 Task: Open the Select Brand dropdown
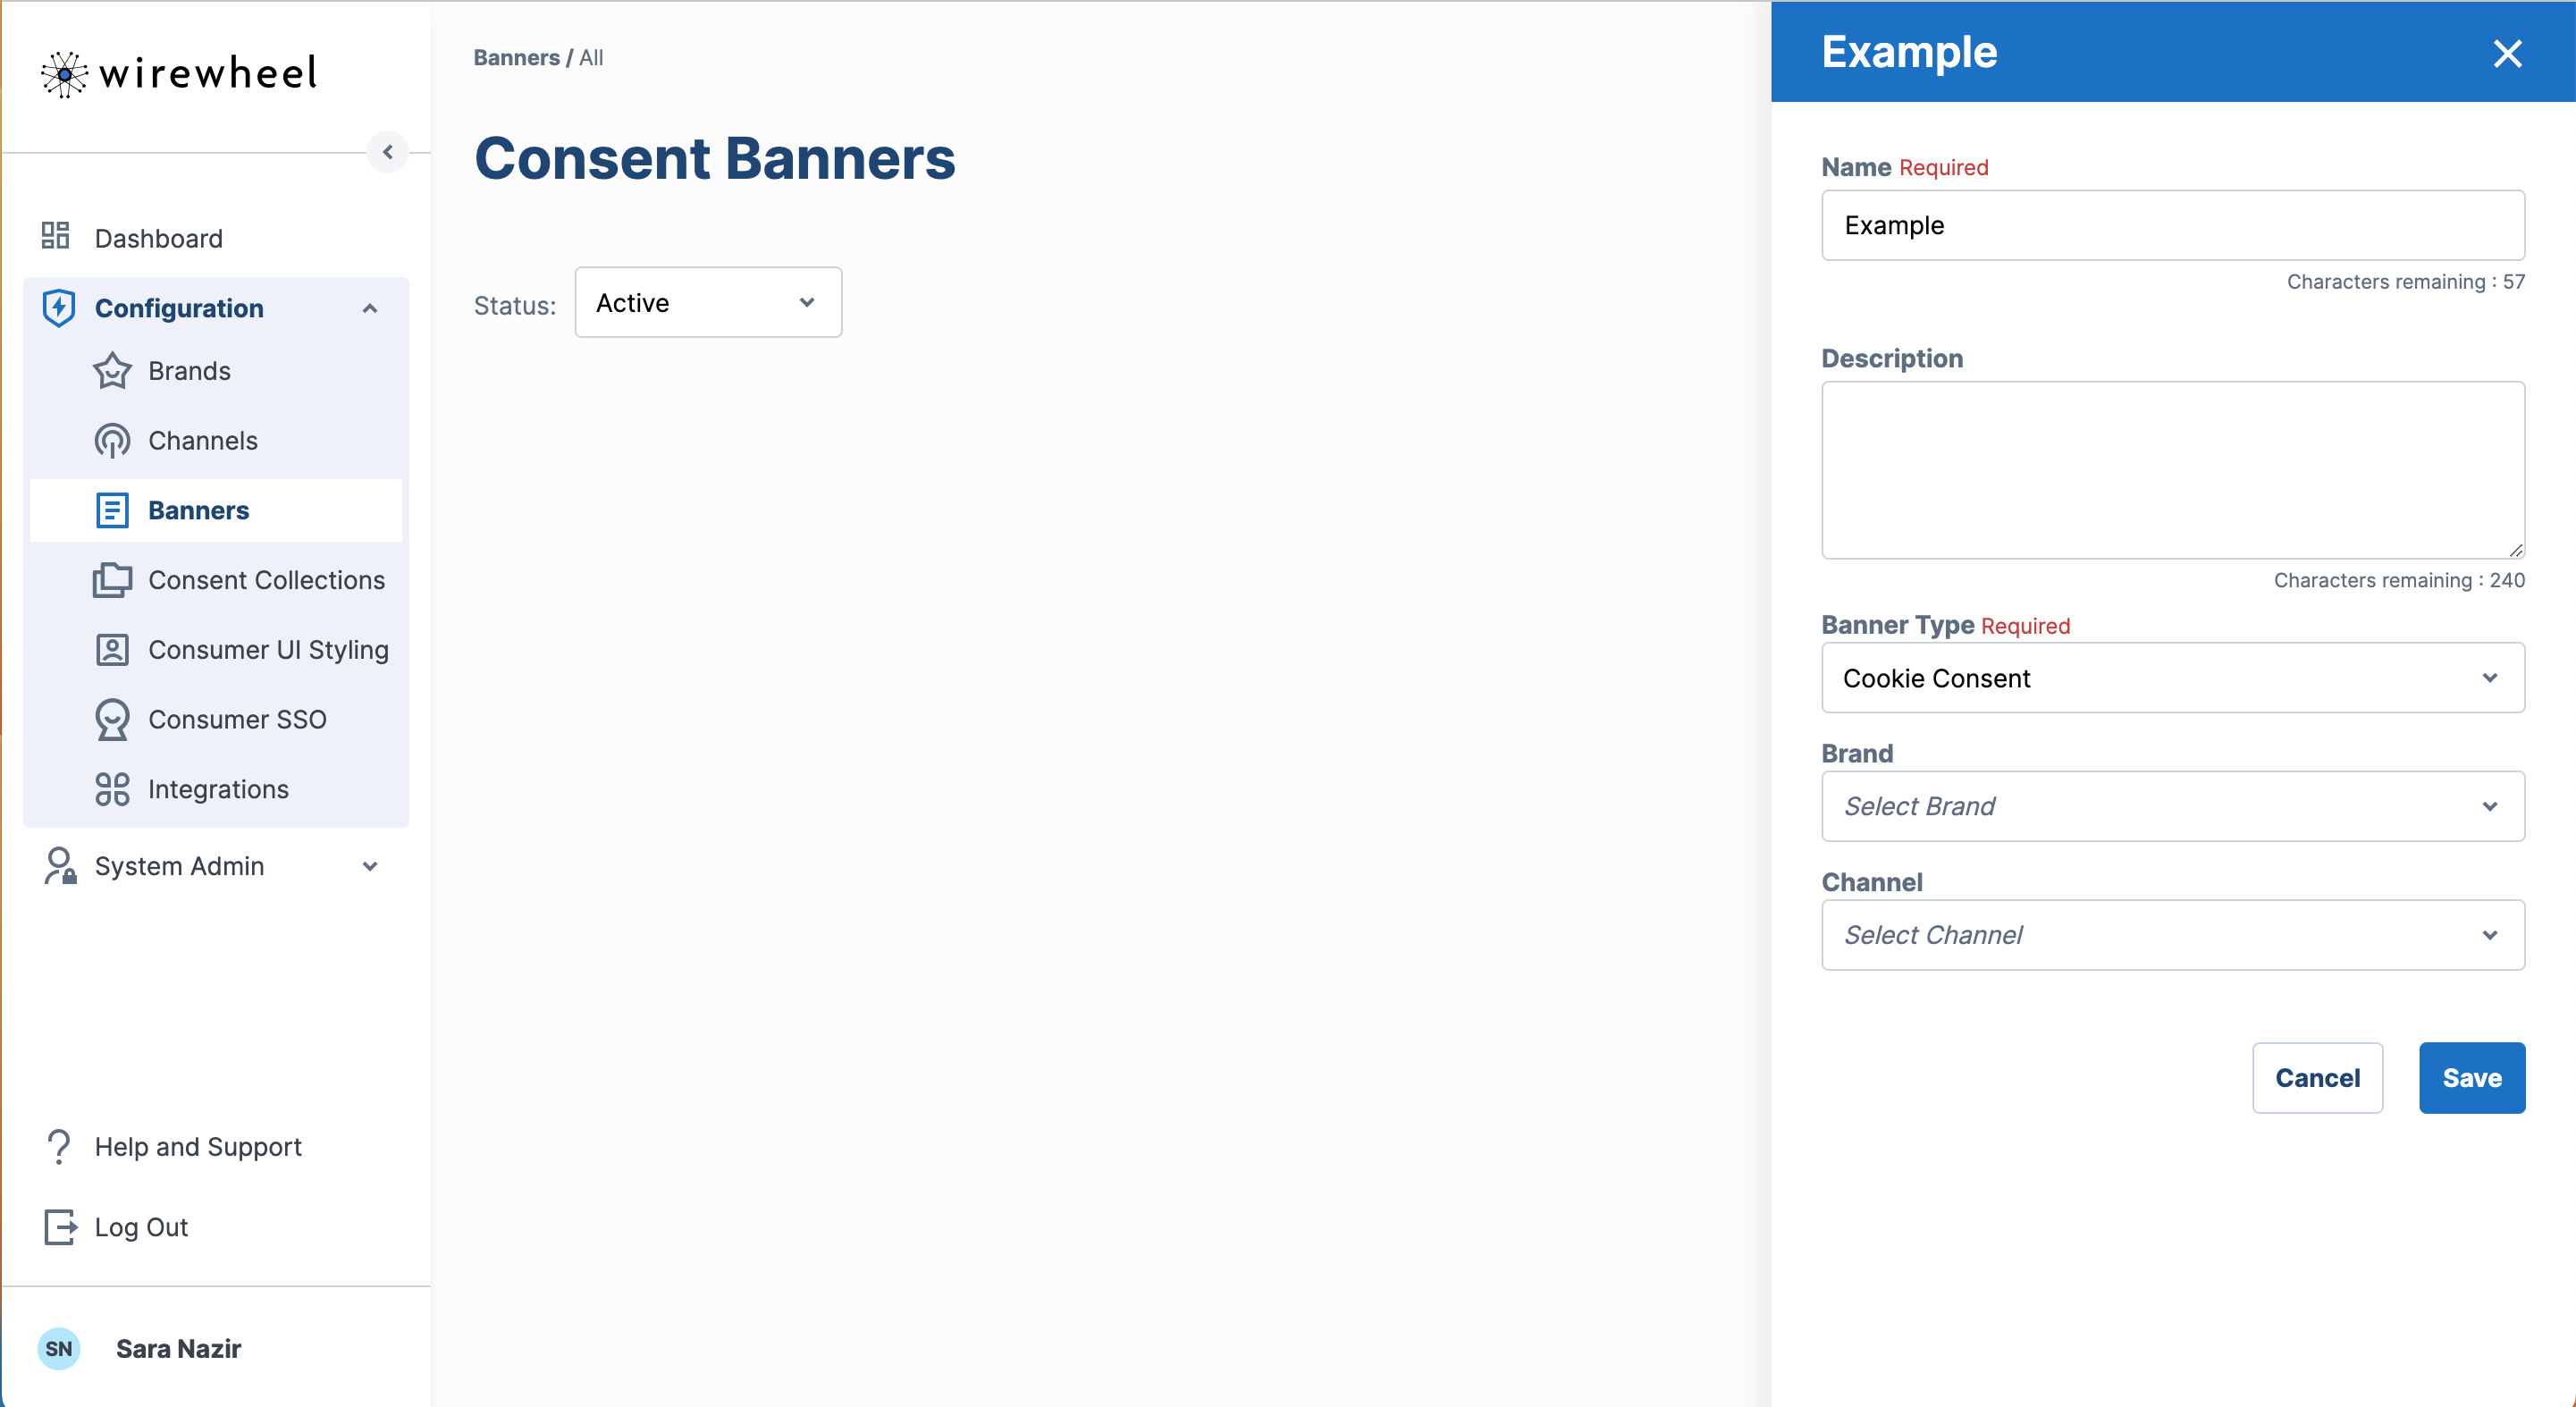2172,806
